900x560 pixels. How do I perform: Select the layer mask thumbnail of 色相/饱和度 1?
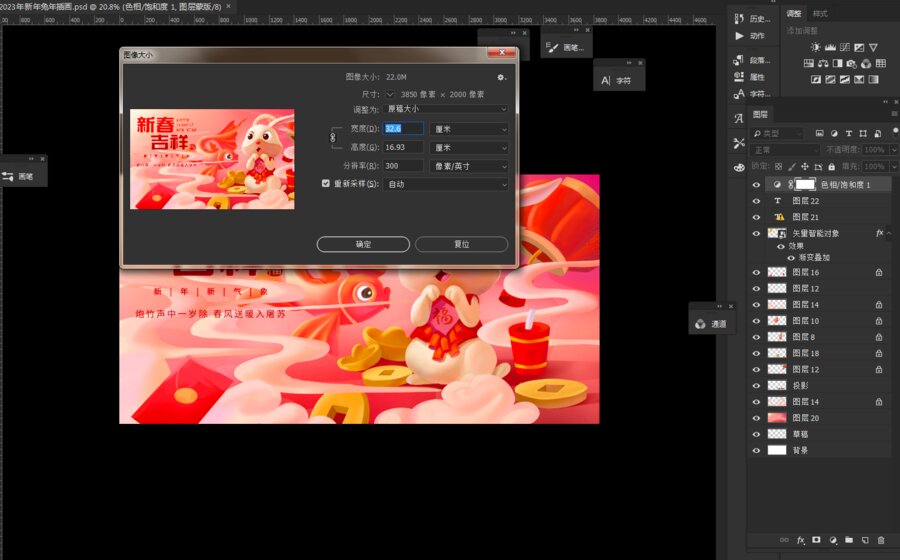[x=805, y=184]
